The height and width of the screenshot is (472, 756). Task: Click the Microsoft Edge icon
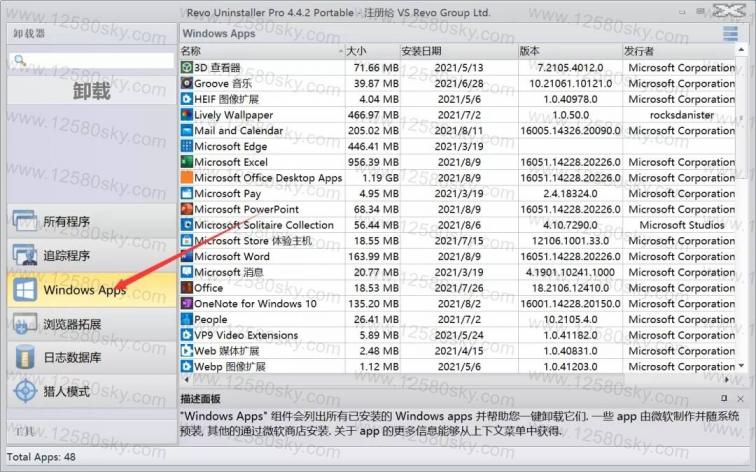pos(187,146)
